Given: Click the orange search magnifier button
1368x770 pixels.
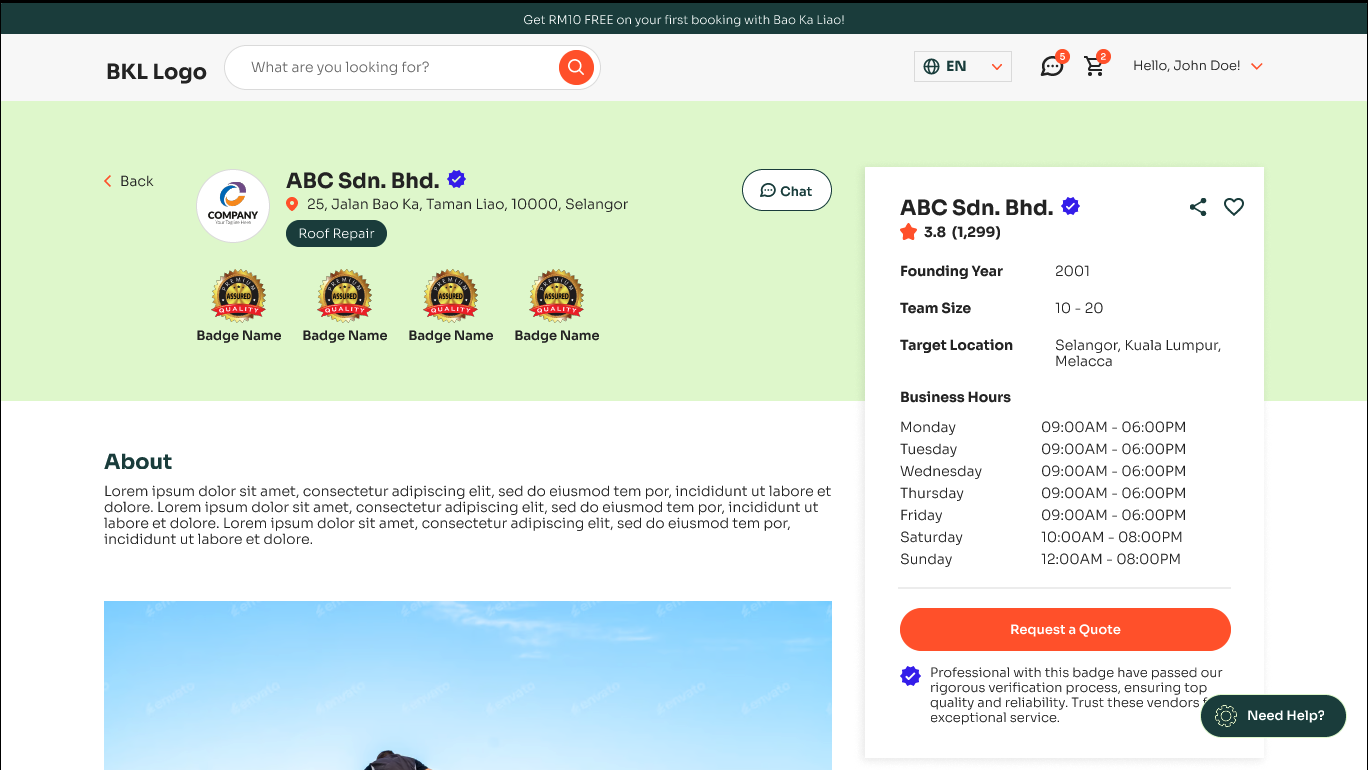Looking at the screenshot, I should coord(576,67).
